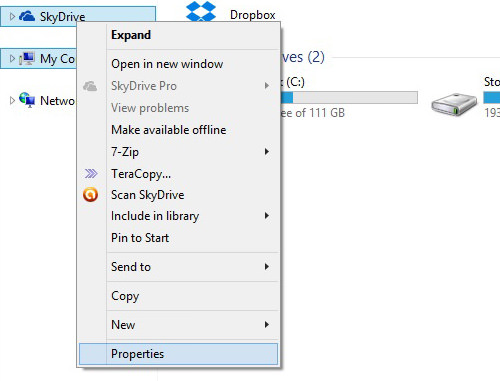Expand the SkyDrive tree node arrow

point(12,16)
